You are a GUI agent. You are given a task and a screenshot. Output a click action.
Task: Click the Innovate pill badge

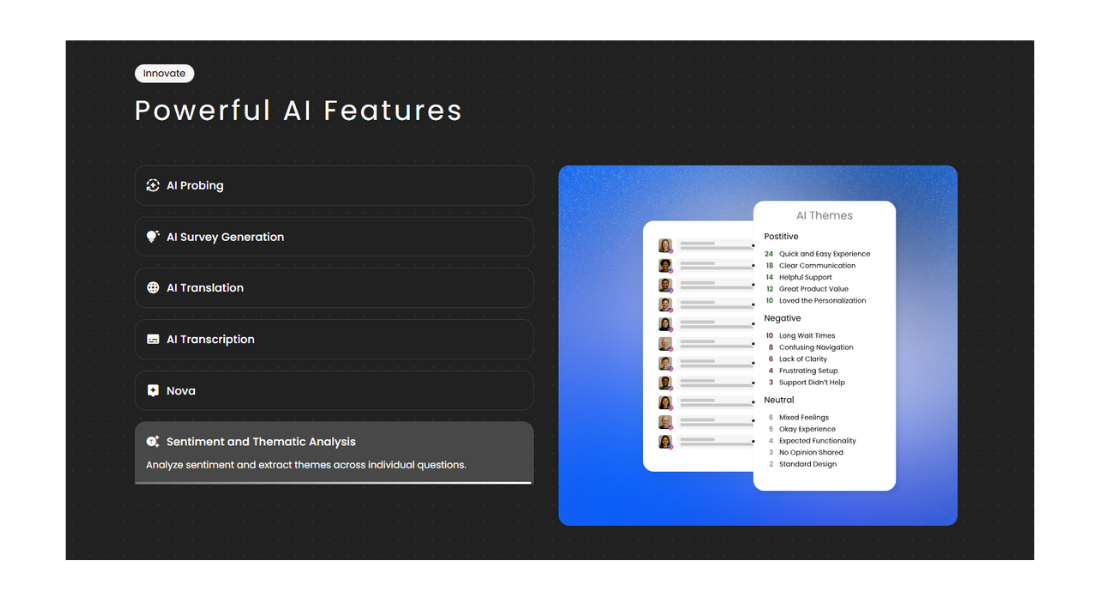[164, 73]
